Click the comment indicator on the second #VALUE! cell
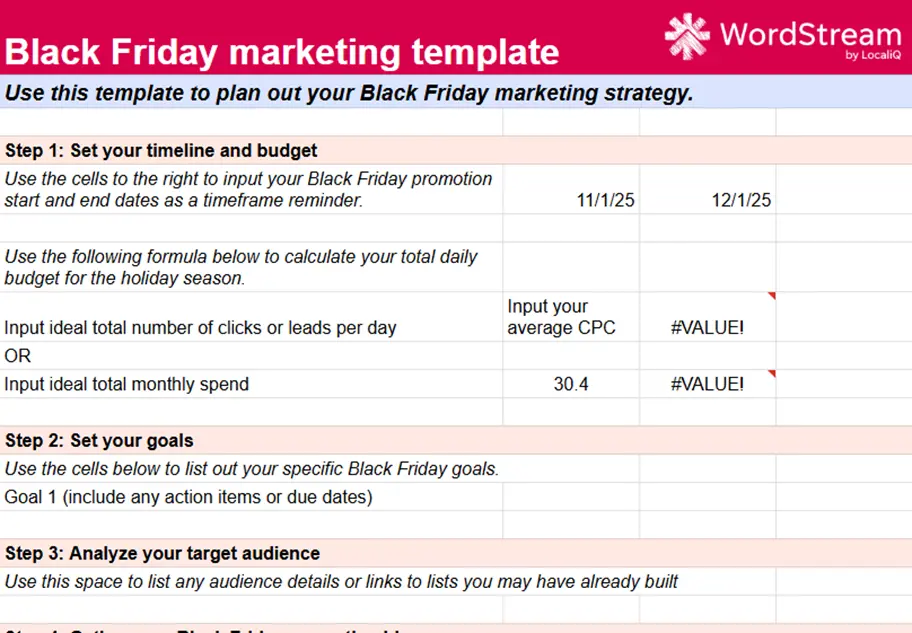Image resolution: width=912 pixels, height=633 pixels. point(771,374)
